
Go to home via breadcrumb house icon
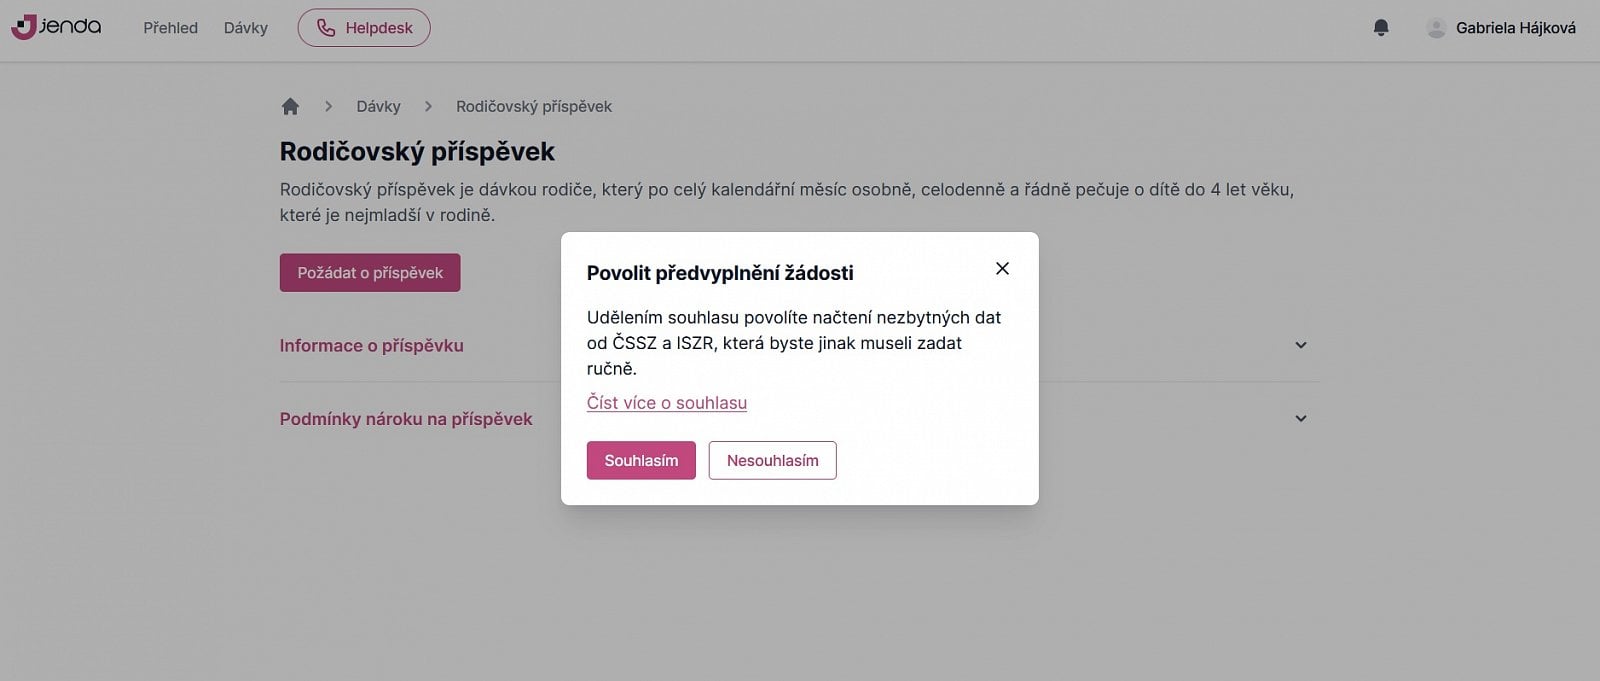pos(290,106)
